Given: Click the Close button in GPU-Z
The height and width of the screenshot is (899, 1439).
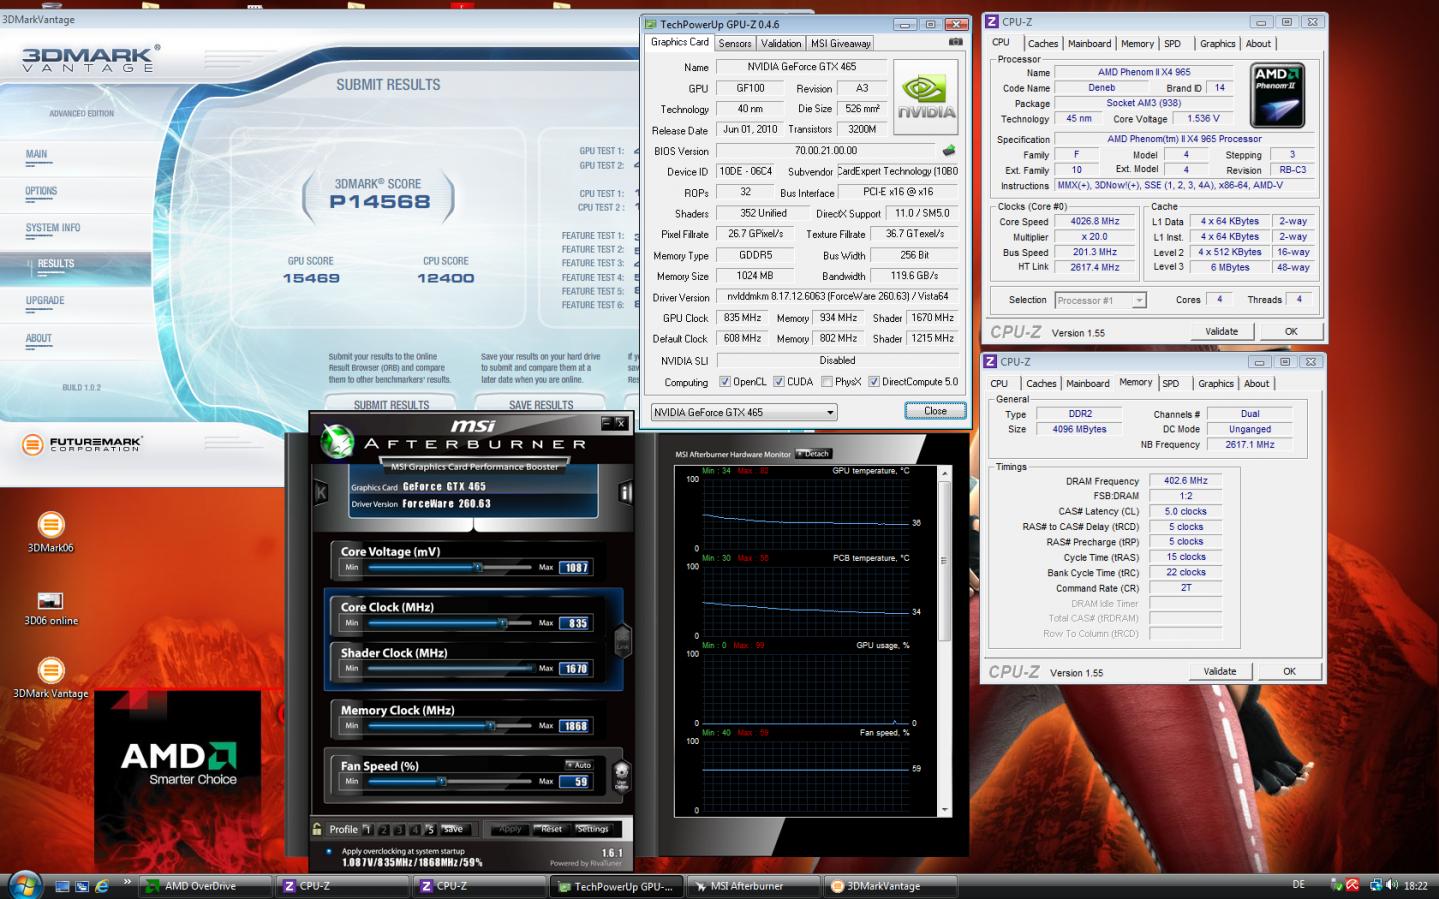Looking at the screenshot, I should (x=935, y=411).
